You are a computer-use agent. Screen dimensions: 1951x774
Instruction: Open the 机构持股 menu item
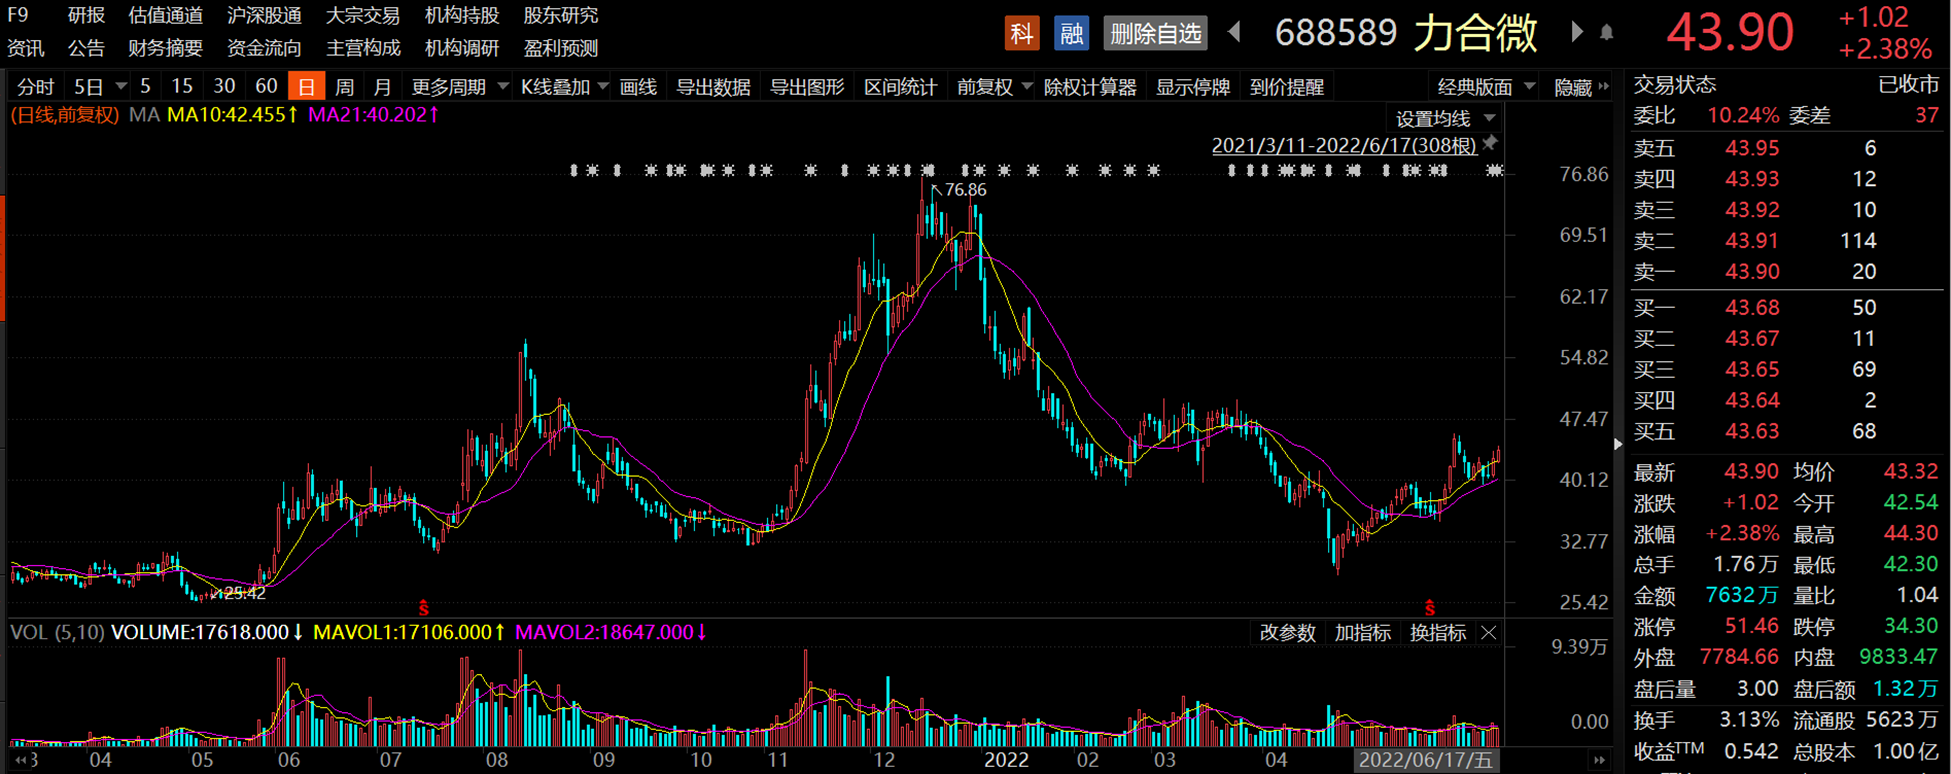point(462,15)
